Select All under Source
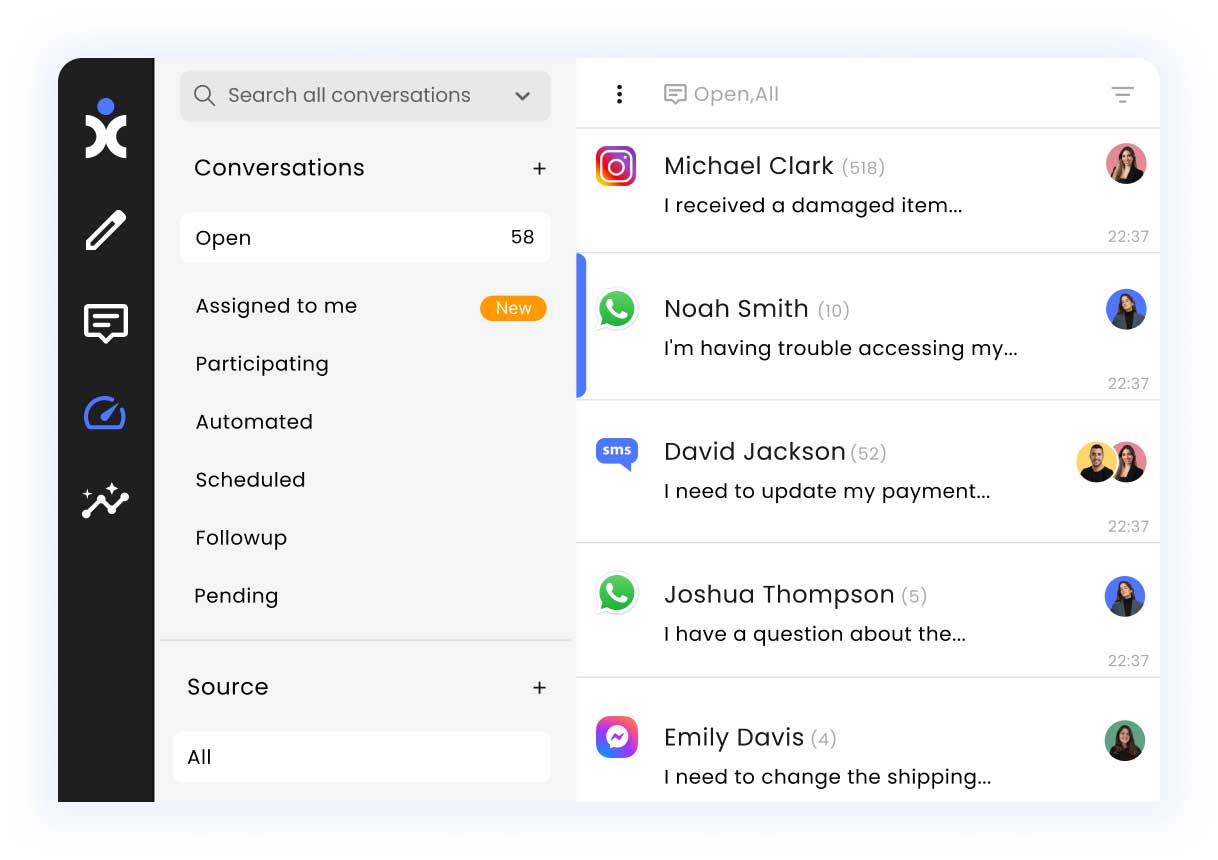Screen dimensions: 1218x860 point(362,757)
